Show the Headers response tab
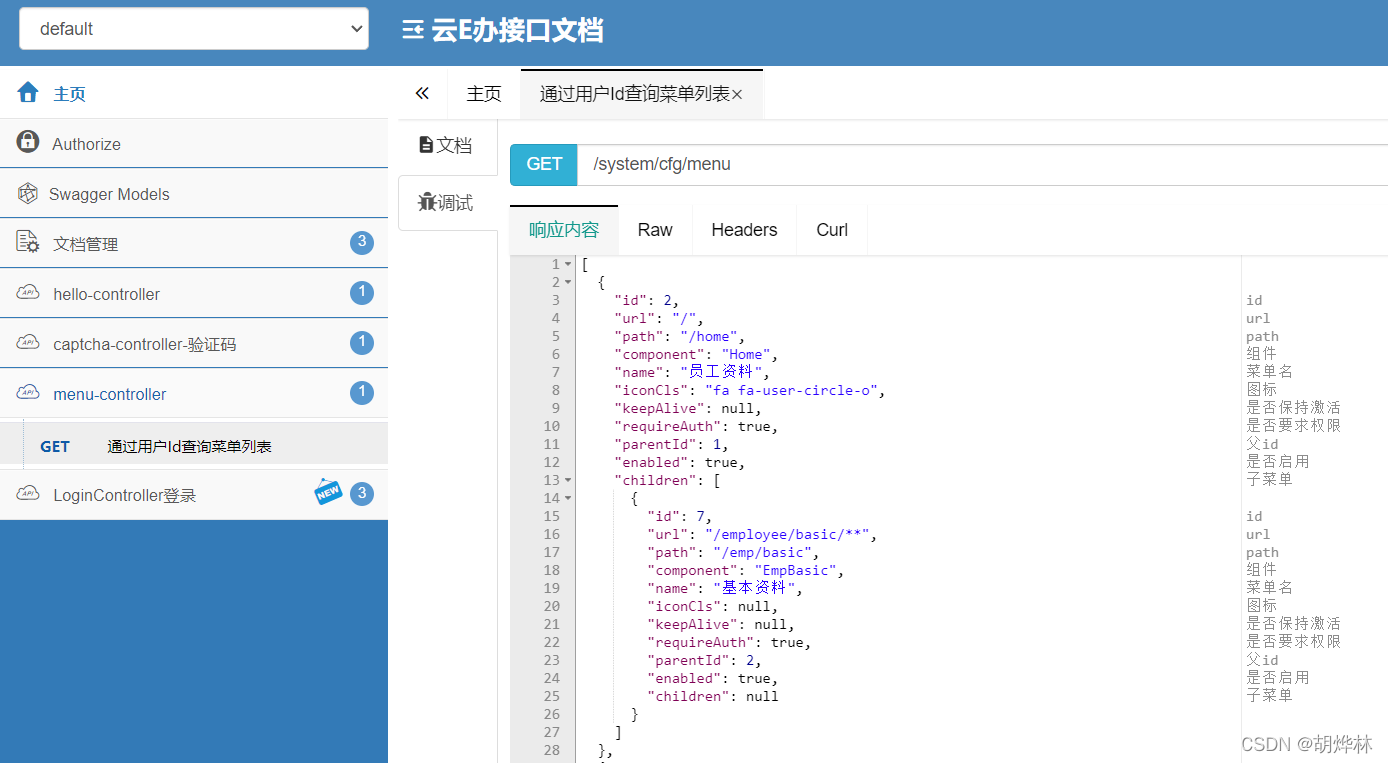 click(744, 230)
